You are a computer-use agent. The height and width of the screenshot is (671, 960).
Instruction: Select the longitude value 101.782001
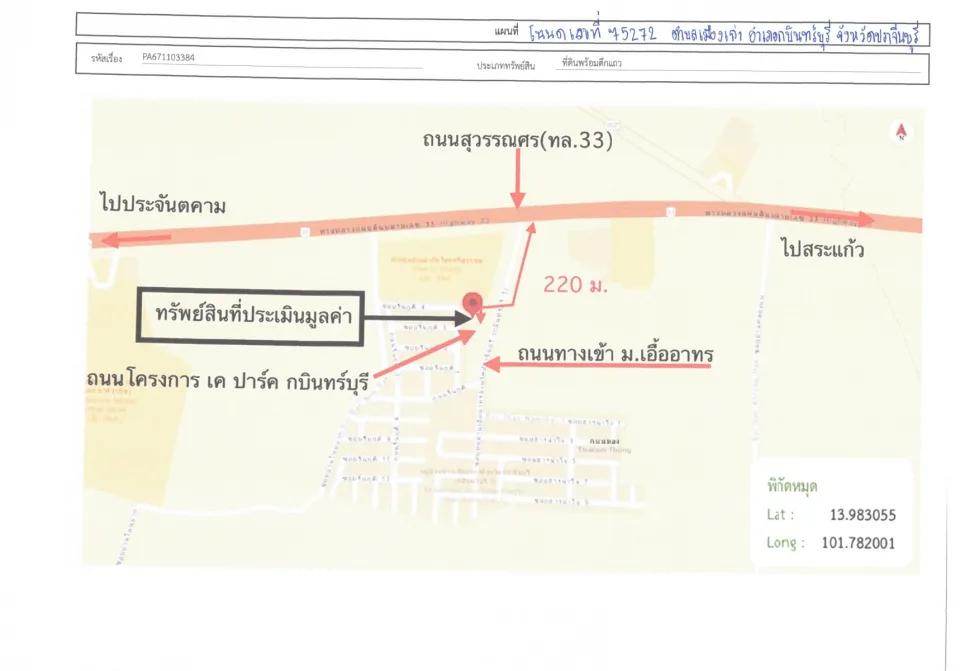tap(858, 543)
